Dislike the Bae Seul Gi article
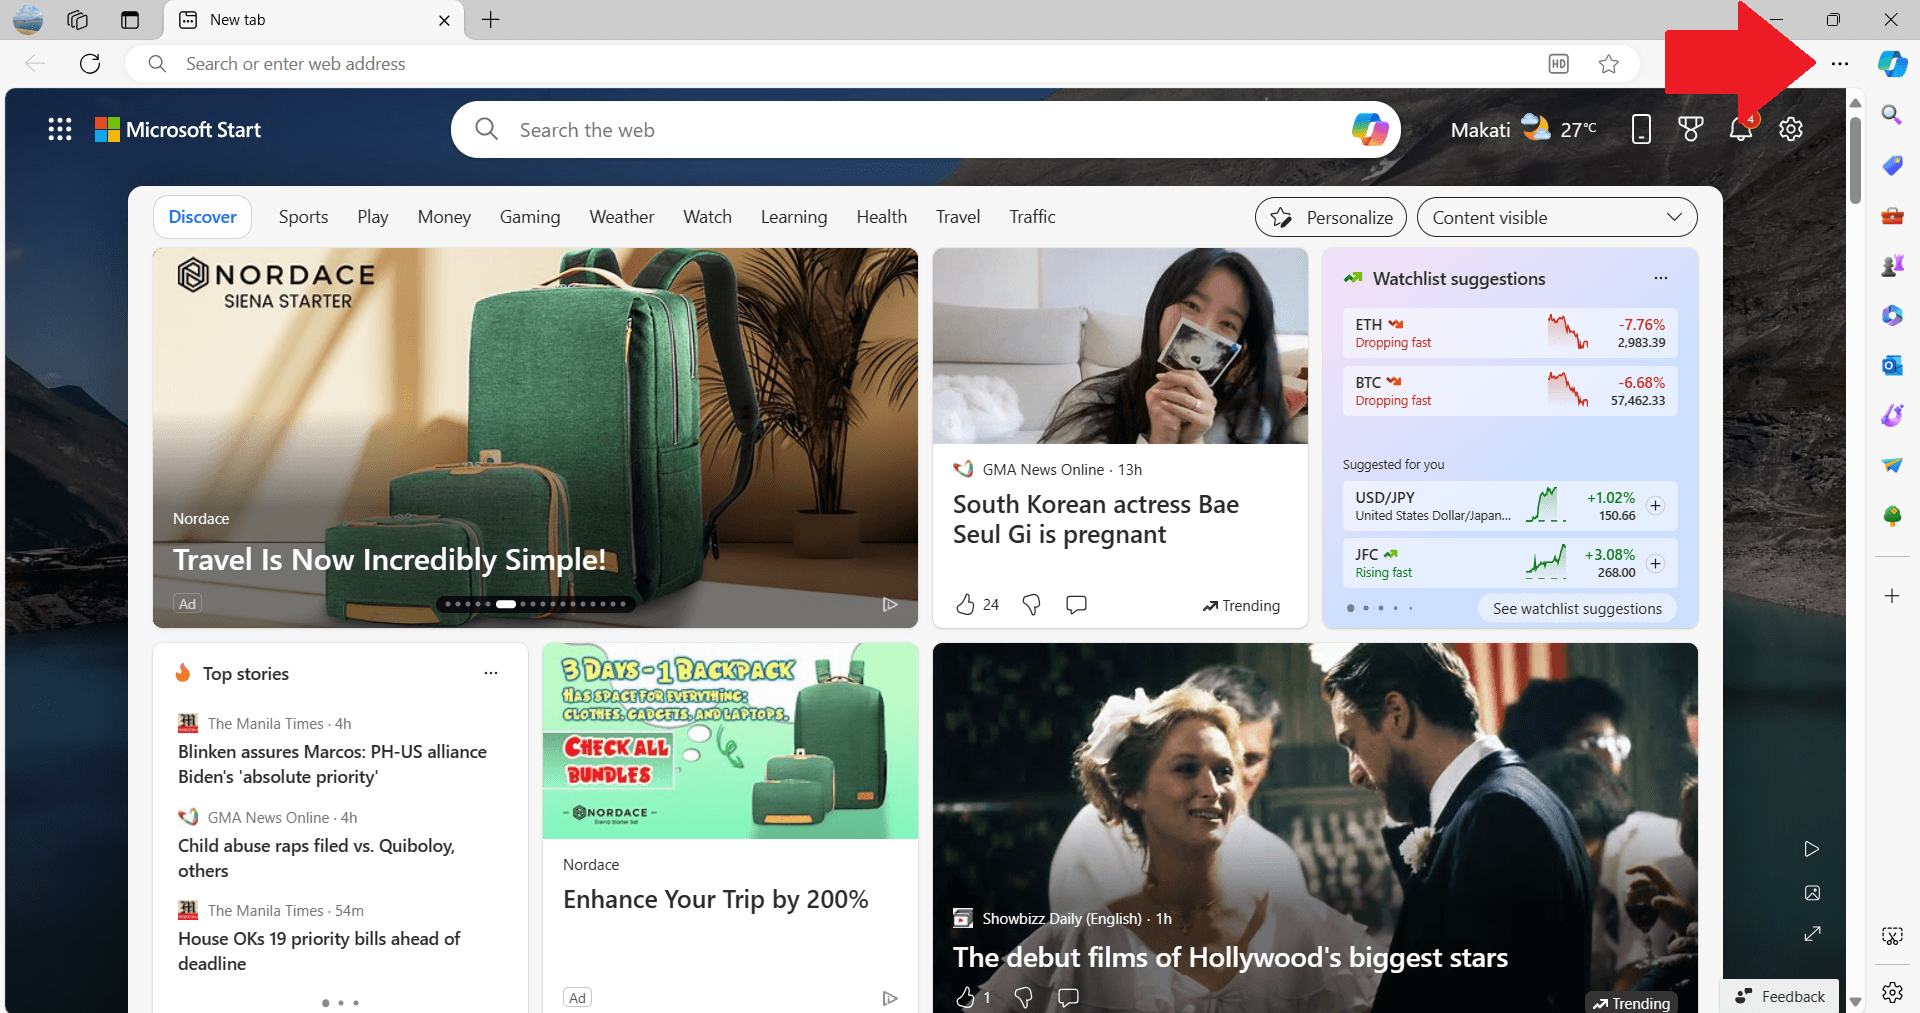The width and height of the screenshot is (1920, 1013). pos(1031,604)
